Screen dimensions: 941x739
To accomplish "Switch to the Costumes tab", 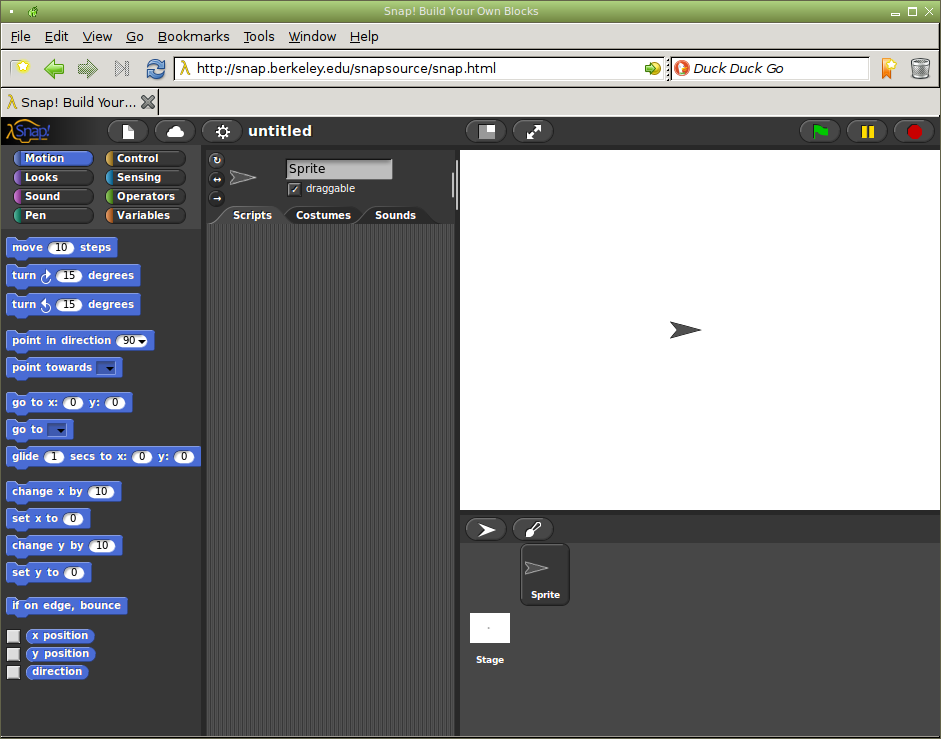I will pyautogui.click(x=323, y=215).
